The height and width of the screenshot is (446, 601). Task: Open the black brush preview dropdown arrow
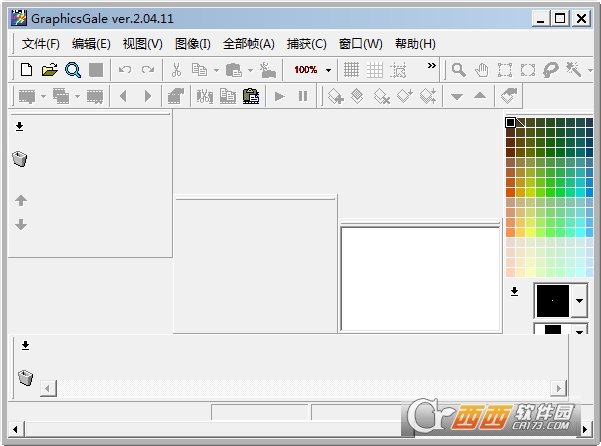click(579, 300)
